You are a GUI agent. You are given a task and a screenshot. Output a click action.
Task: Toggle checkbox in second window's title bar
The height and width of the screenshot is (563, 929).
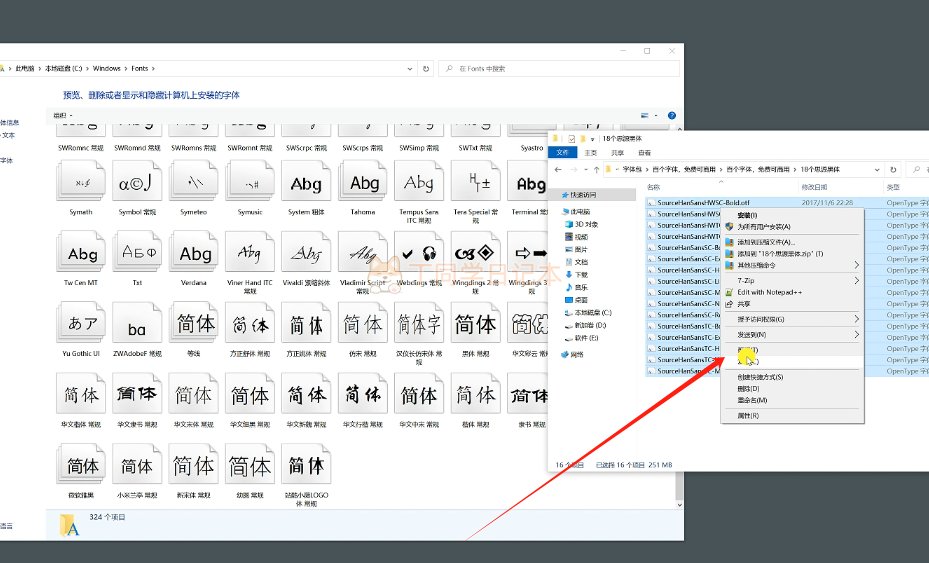pyautogui.click(x=571, y=138)
